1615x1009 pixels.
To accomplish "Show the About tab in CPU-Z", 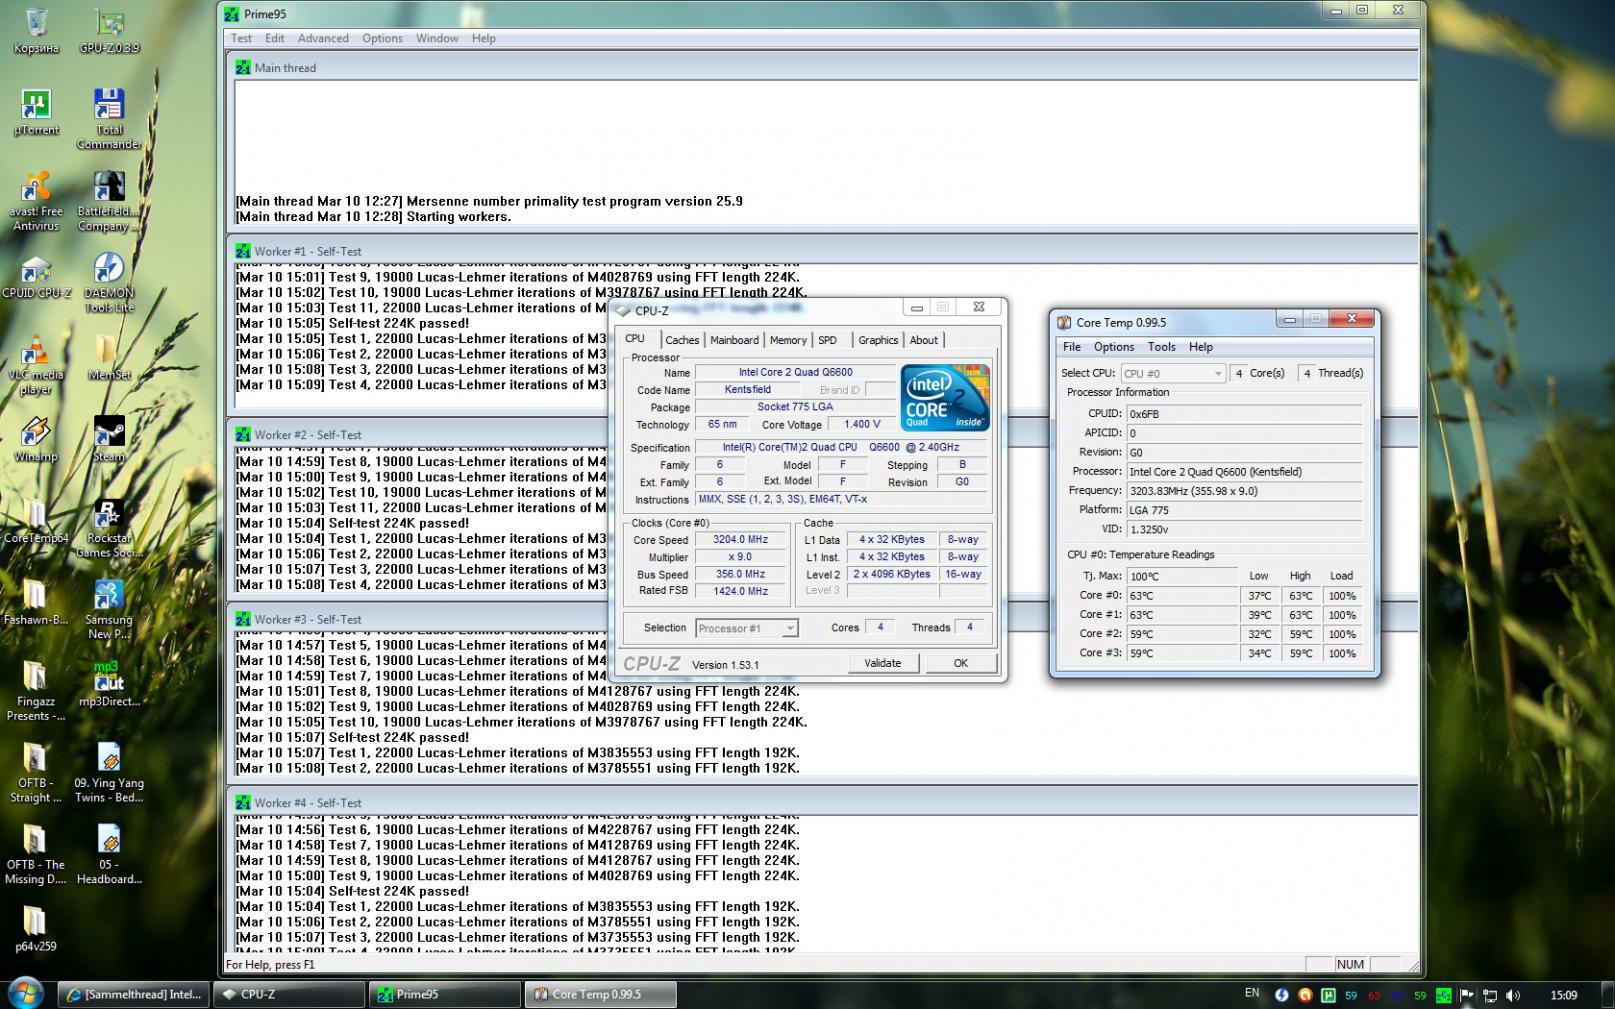I will [x=924, y=340].
